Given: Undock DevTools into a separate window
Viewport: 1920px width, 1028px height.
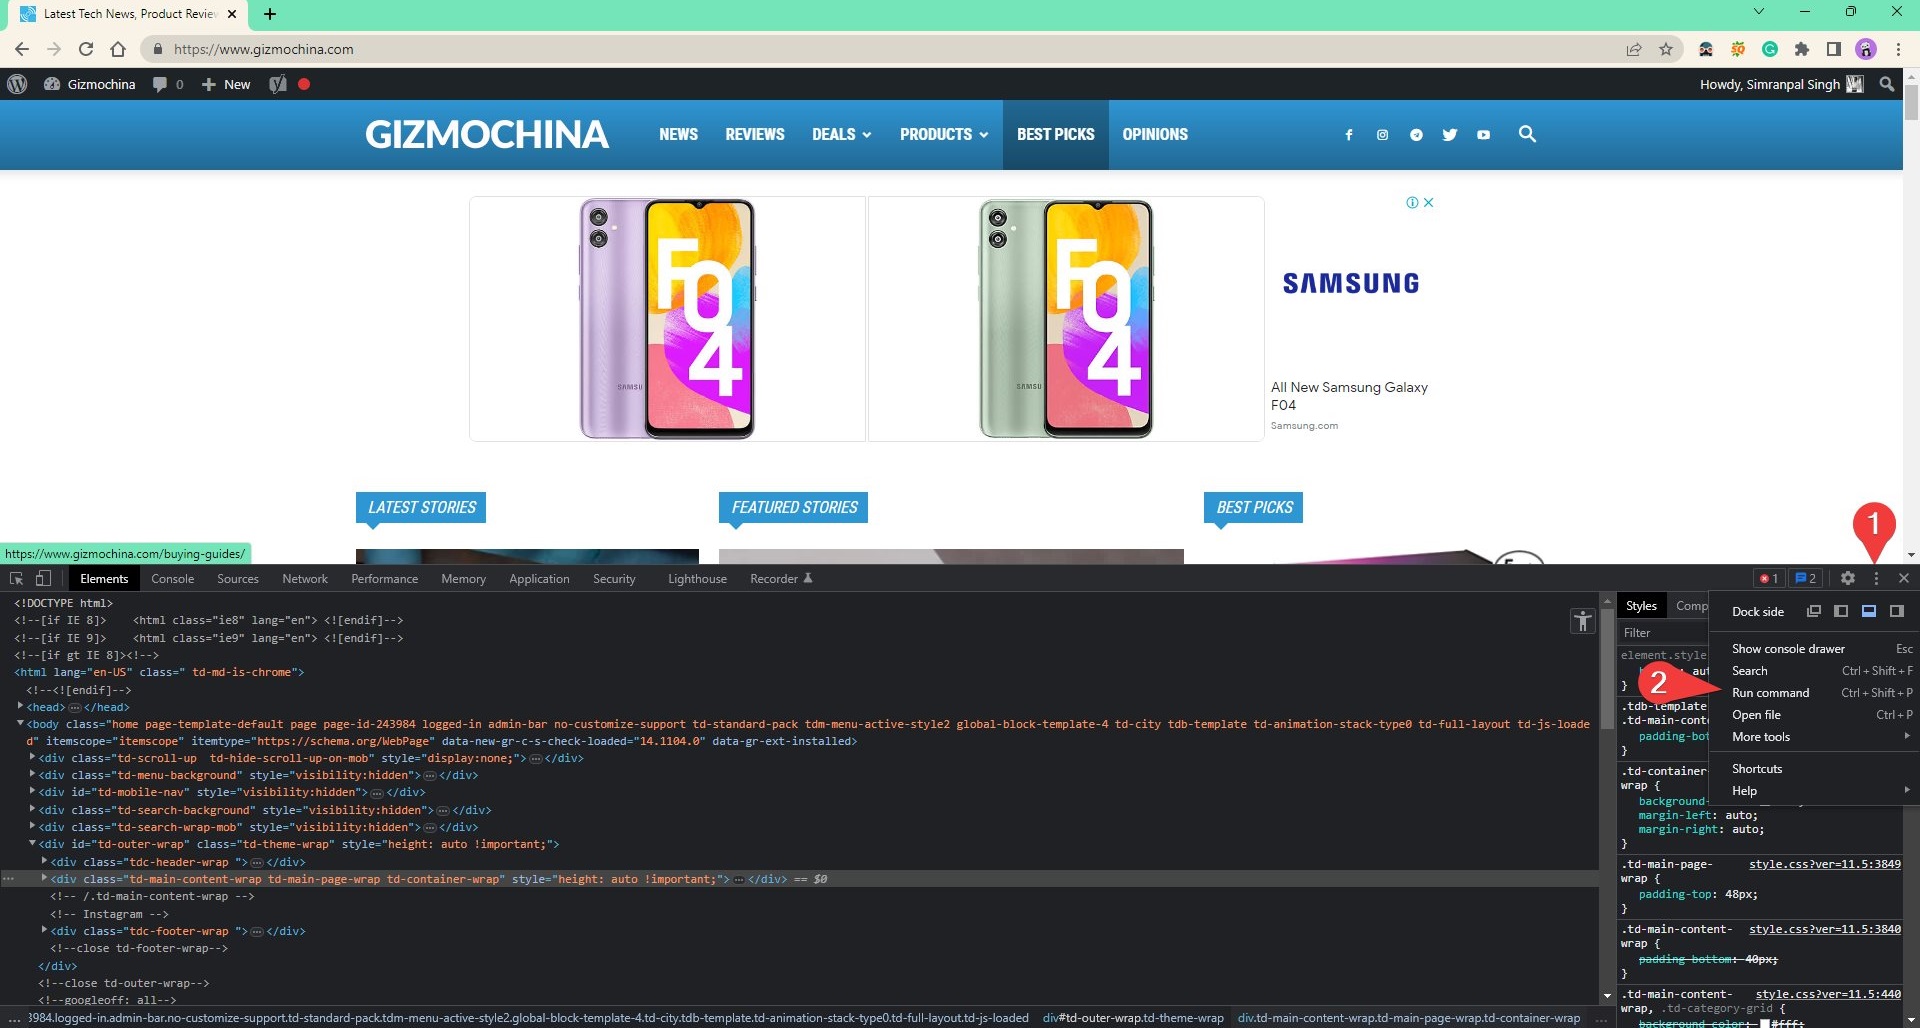Looking at the screenshot, I should click(1813, 611).
